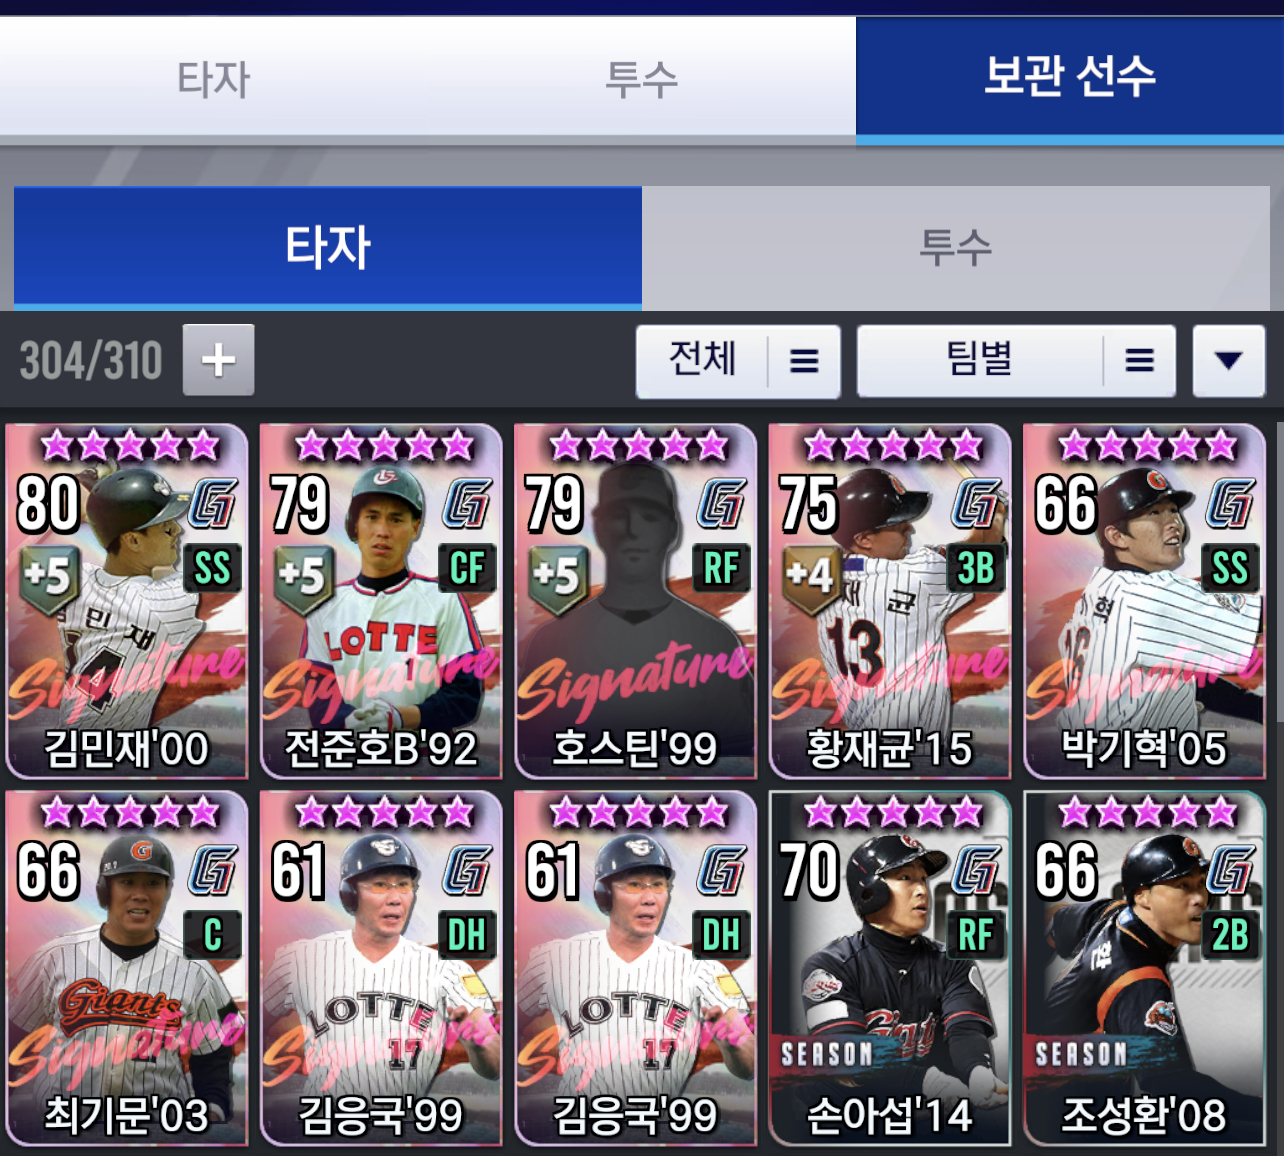This screenshot has width=1284, height=1156.
Task: Expand the dark arrow dropdown button
Action: tap(1229, 360)
